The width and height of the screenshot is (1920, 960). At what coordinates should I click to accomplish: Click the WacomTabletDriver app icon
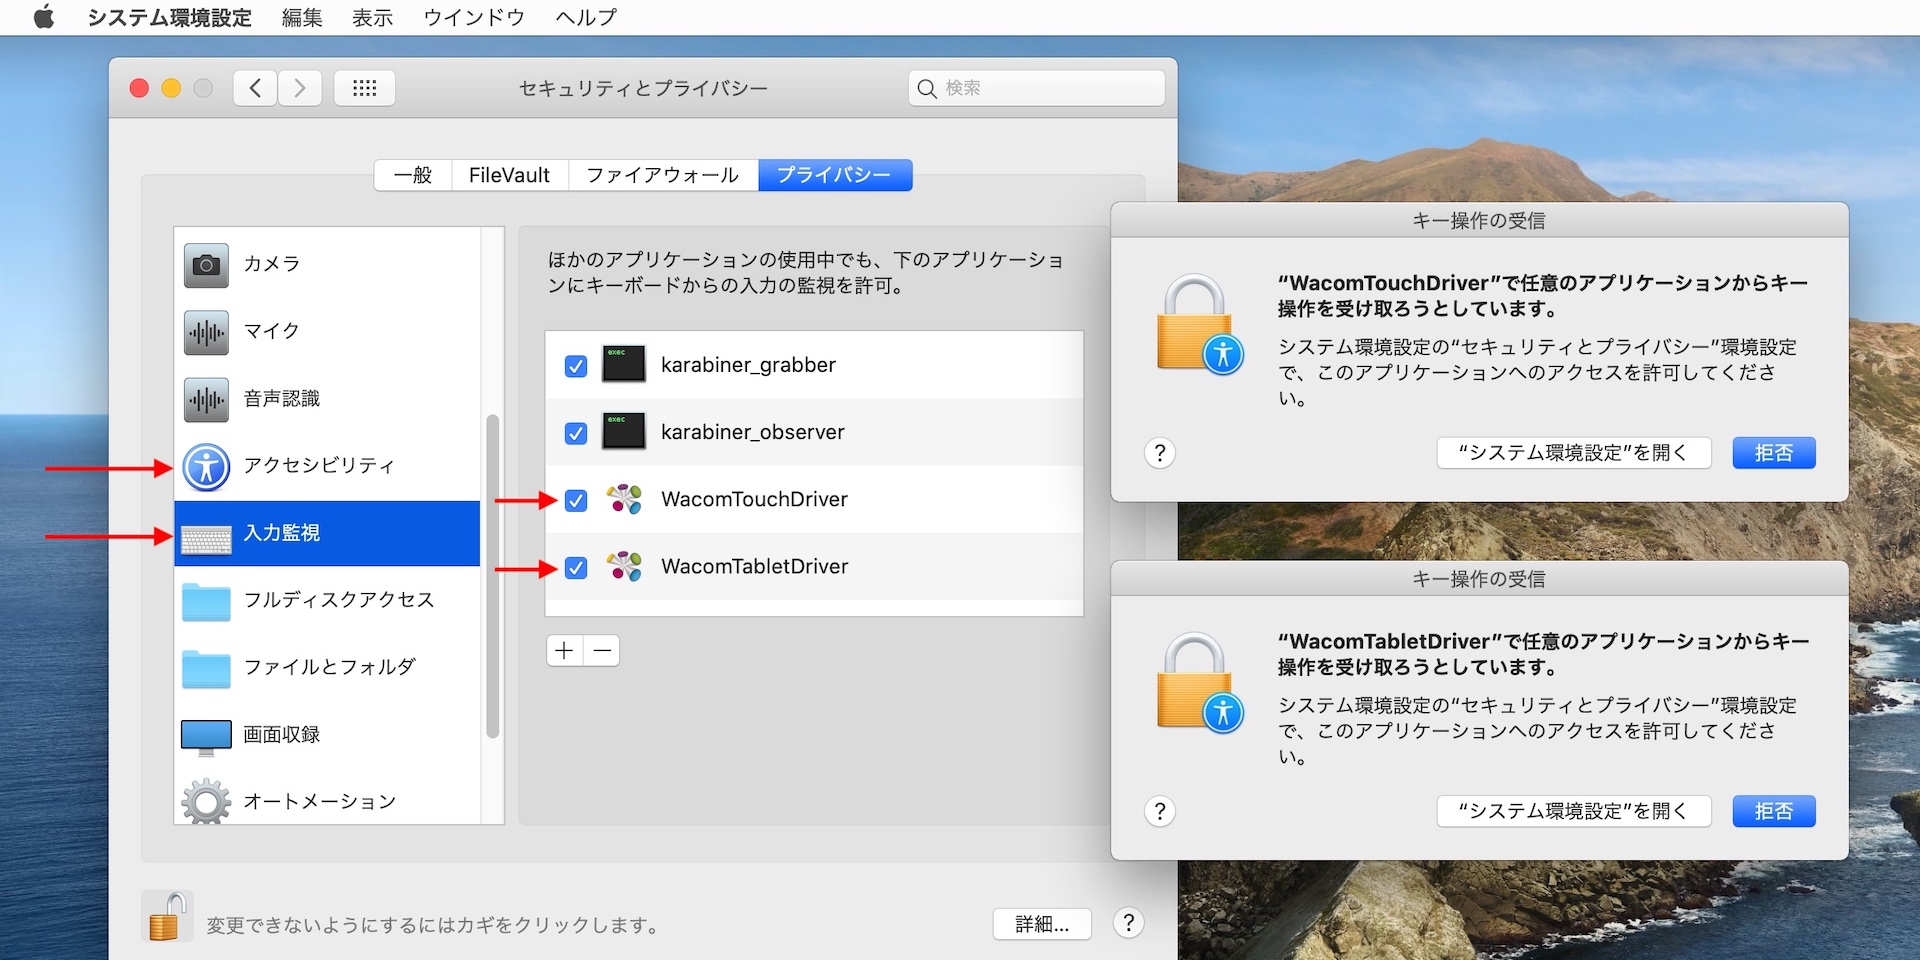(x=624, y=565)
